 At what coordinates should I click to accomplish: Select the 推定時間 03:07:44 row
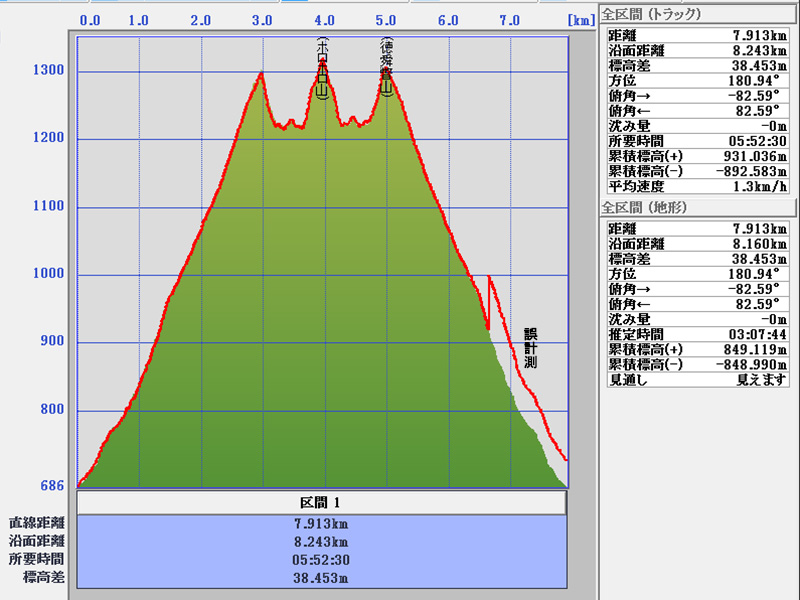coord(698,334)
